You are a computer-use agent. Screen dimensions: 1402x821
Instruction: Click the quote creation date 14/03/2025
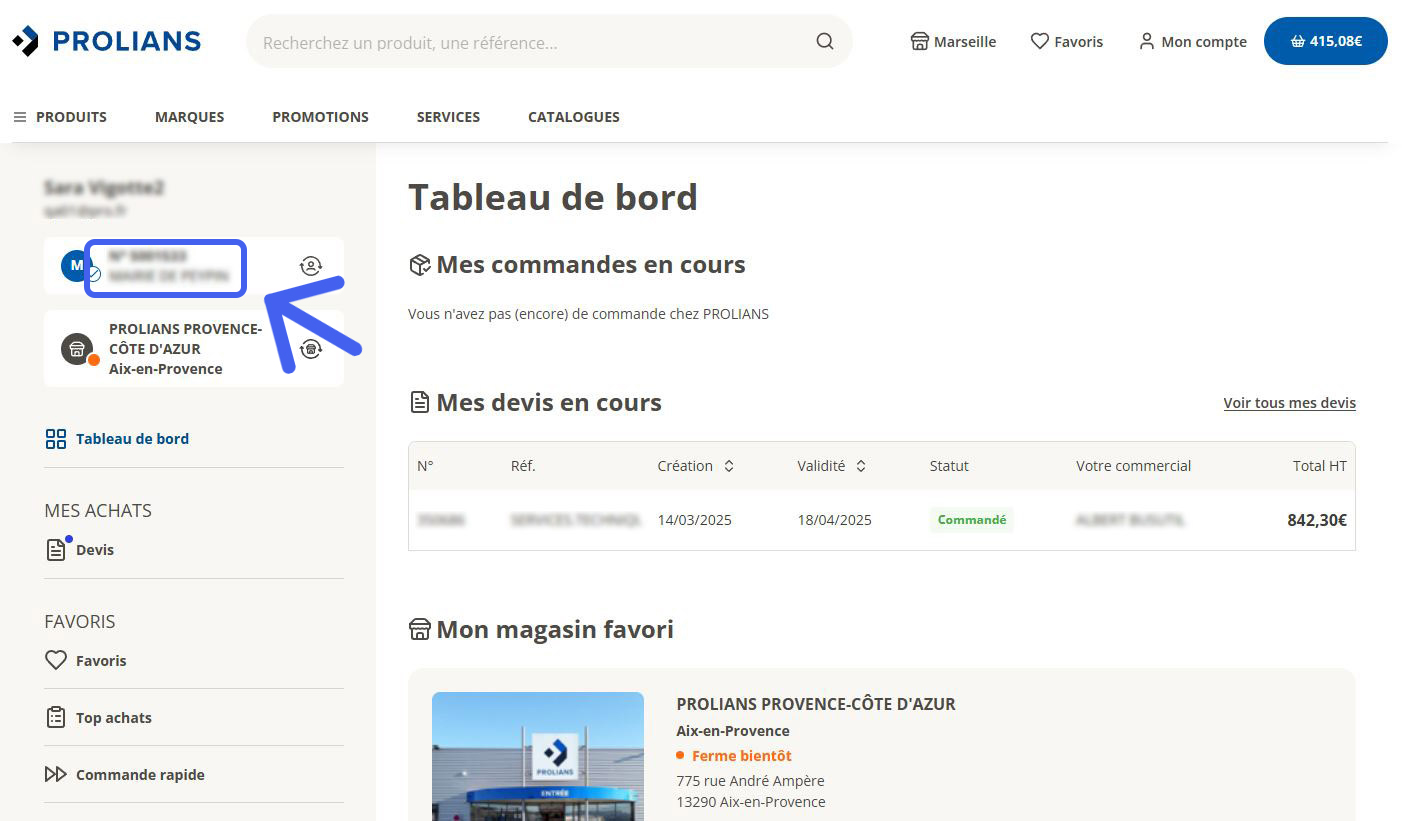coord(695,520)
